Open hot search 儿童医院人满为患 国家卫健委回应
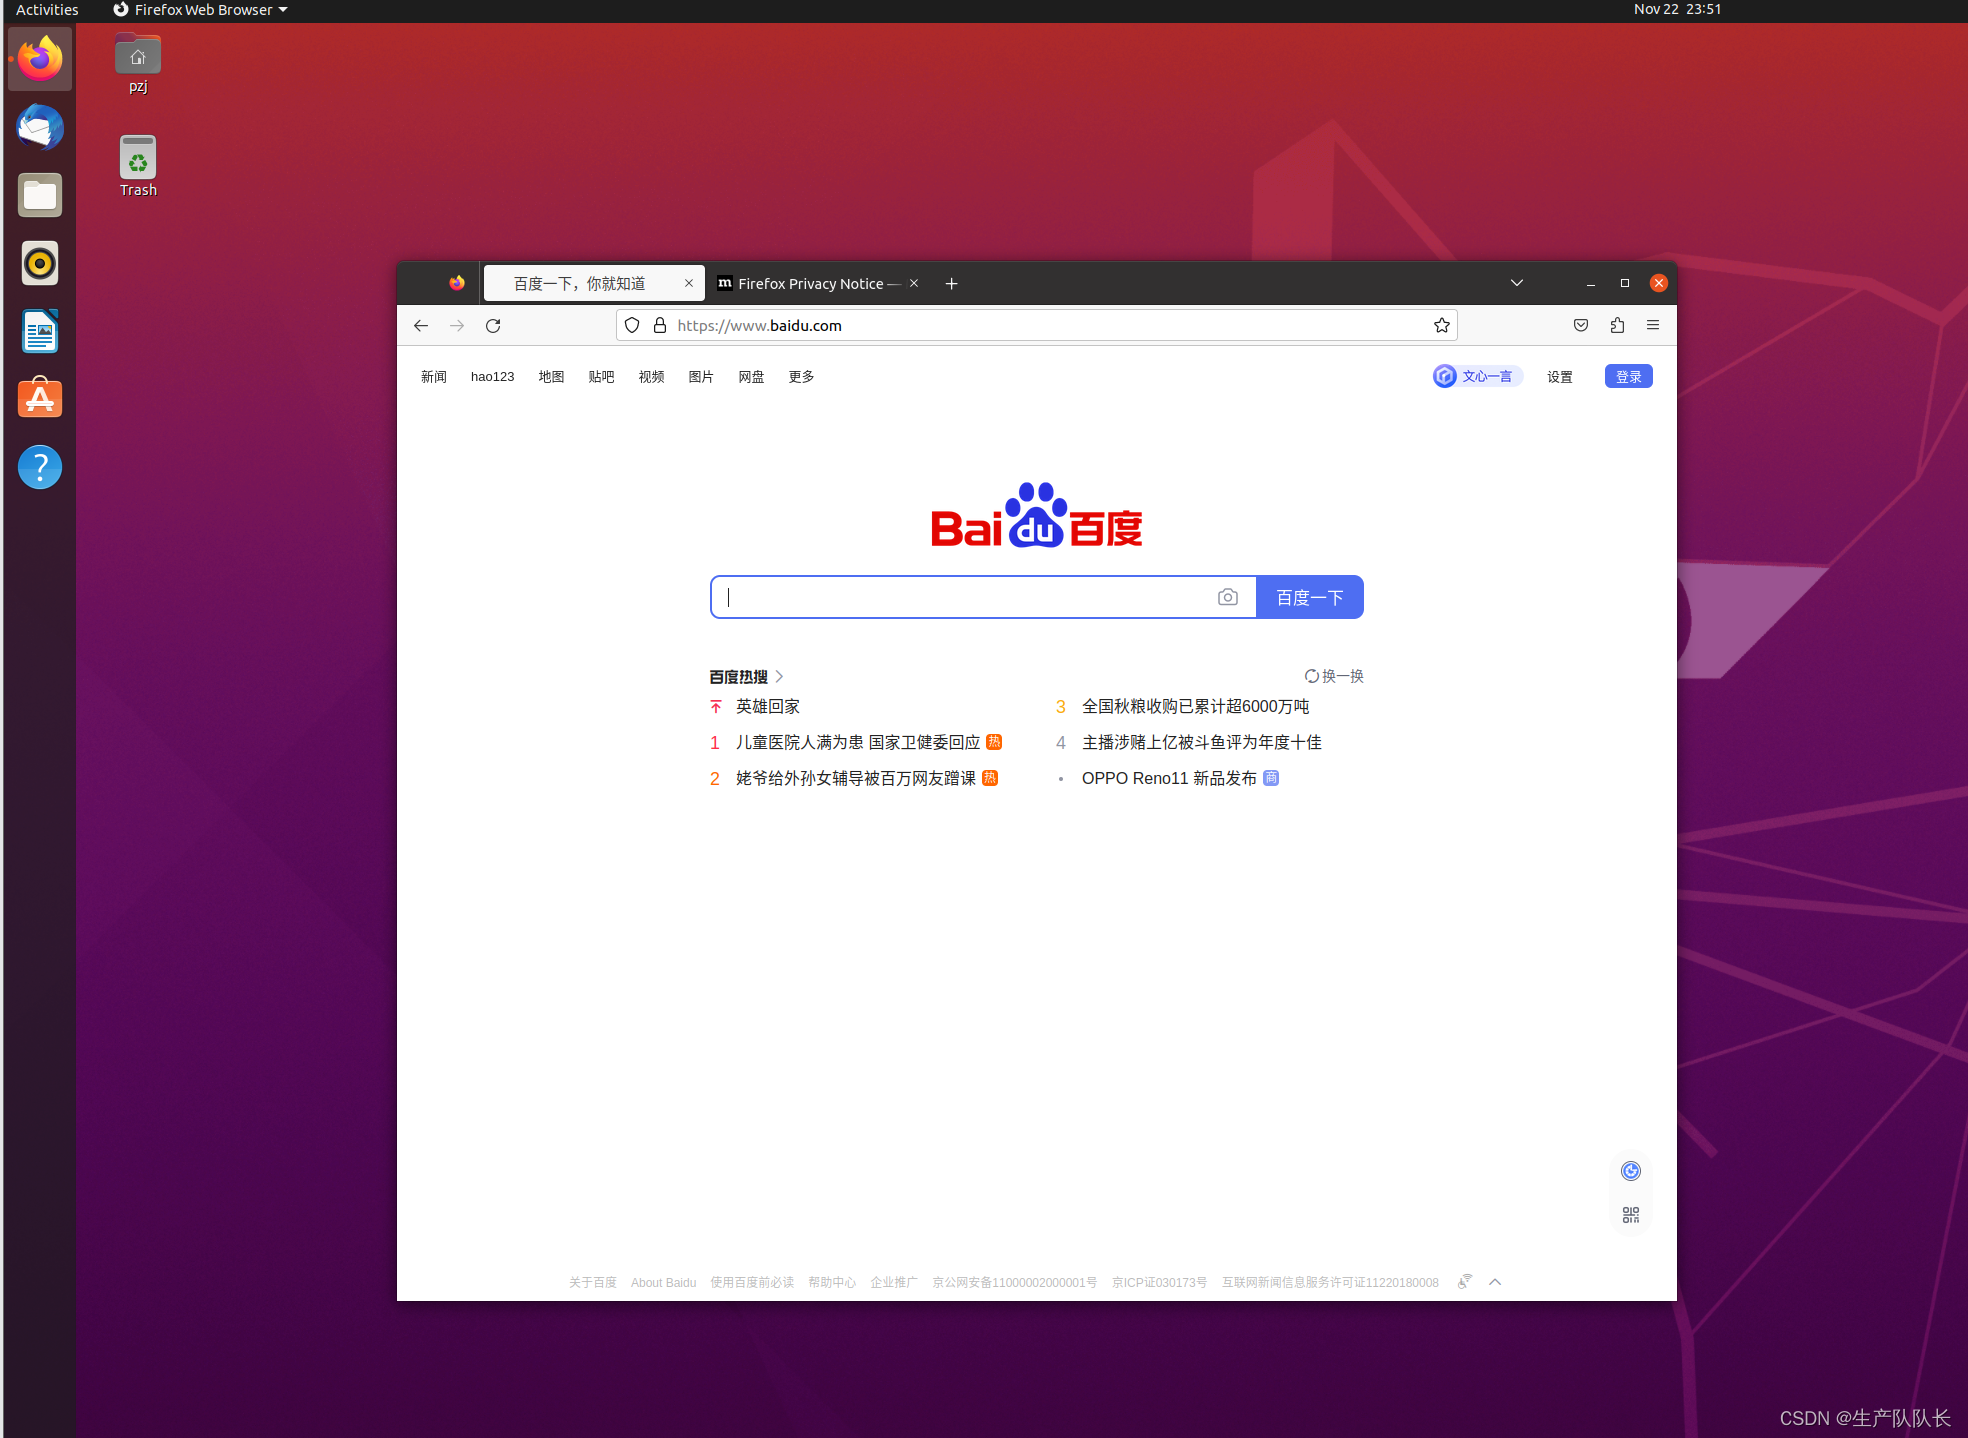This screenshot has height=1438, width=1968. [858, 743]
